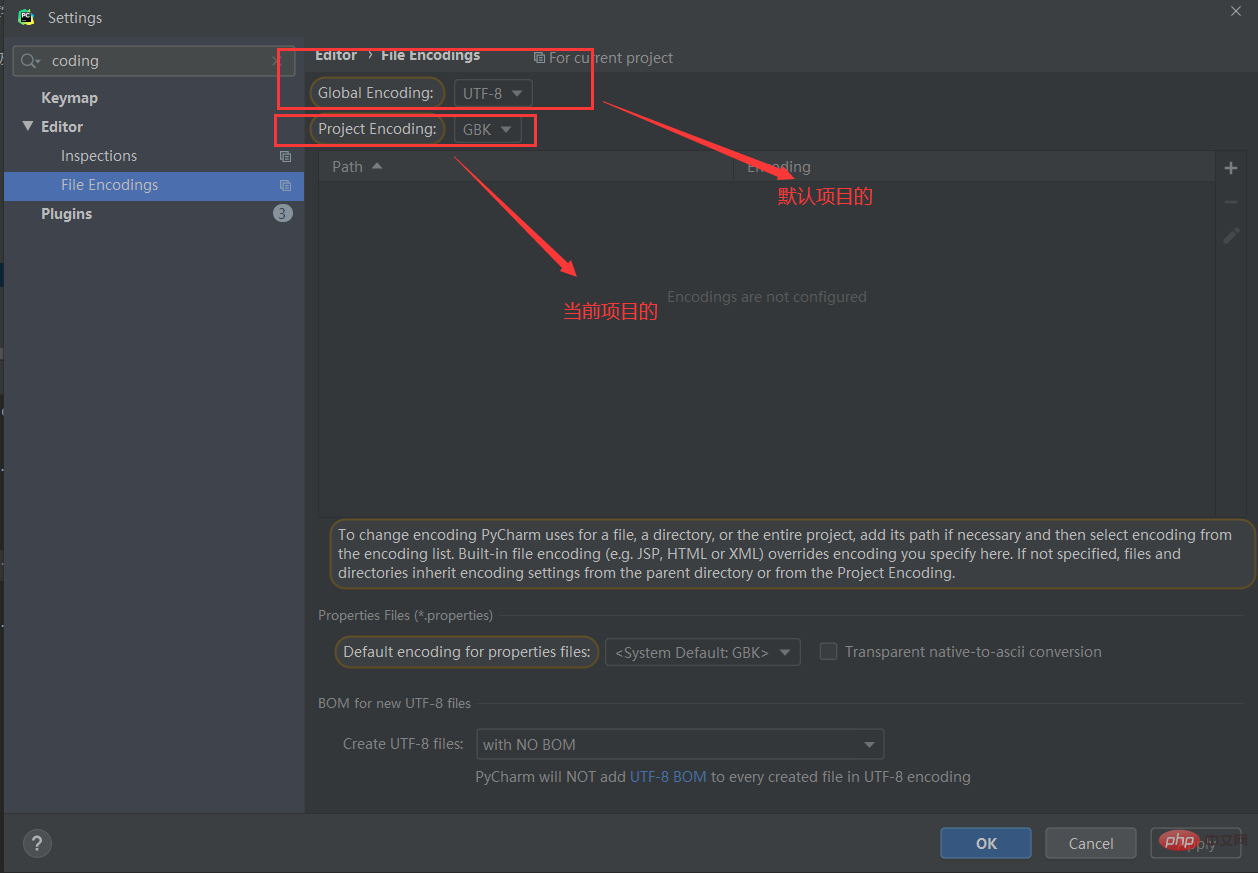
Task: Click the add path plus icon
Action: 1231,168
